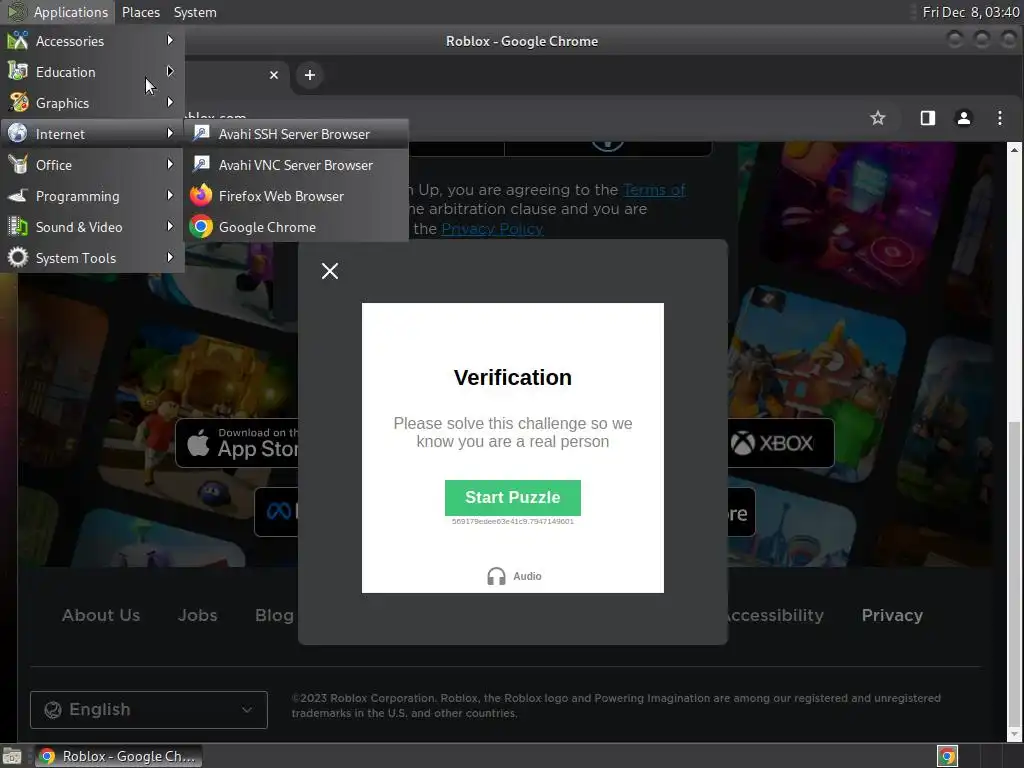Viewport: 1024px width, 768px height.
Task: Click the clock showing Fri Dec 8
Action: 970,12
